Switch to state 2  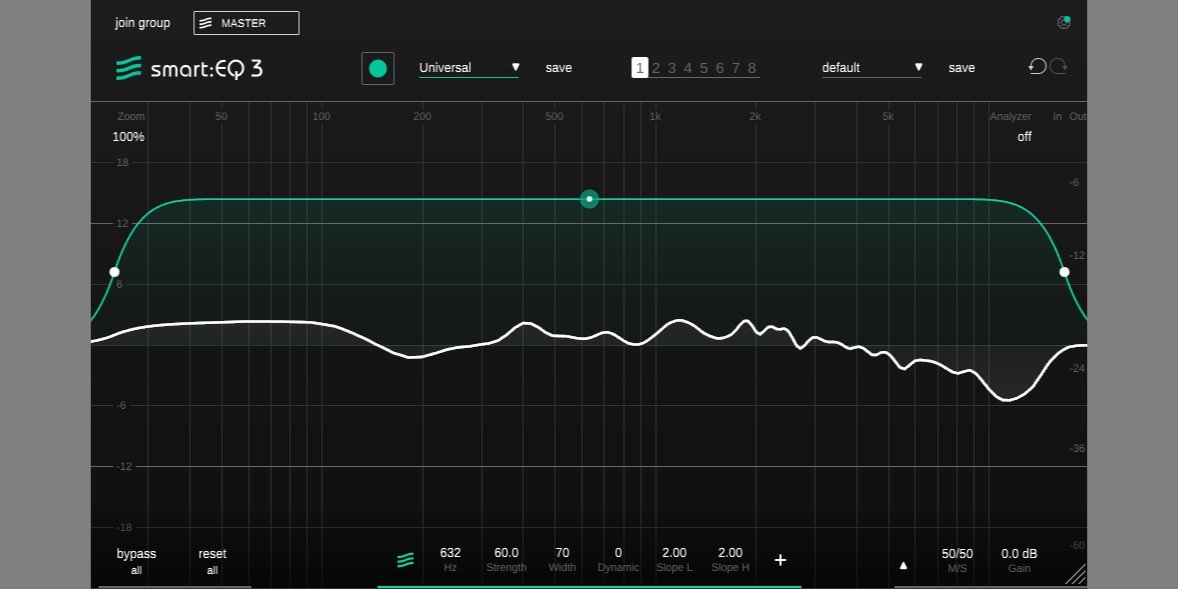(656, 68)
